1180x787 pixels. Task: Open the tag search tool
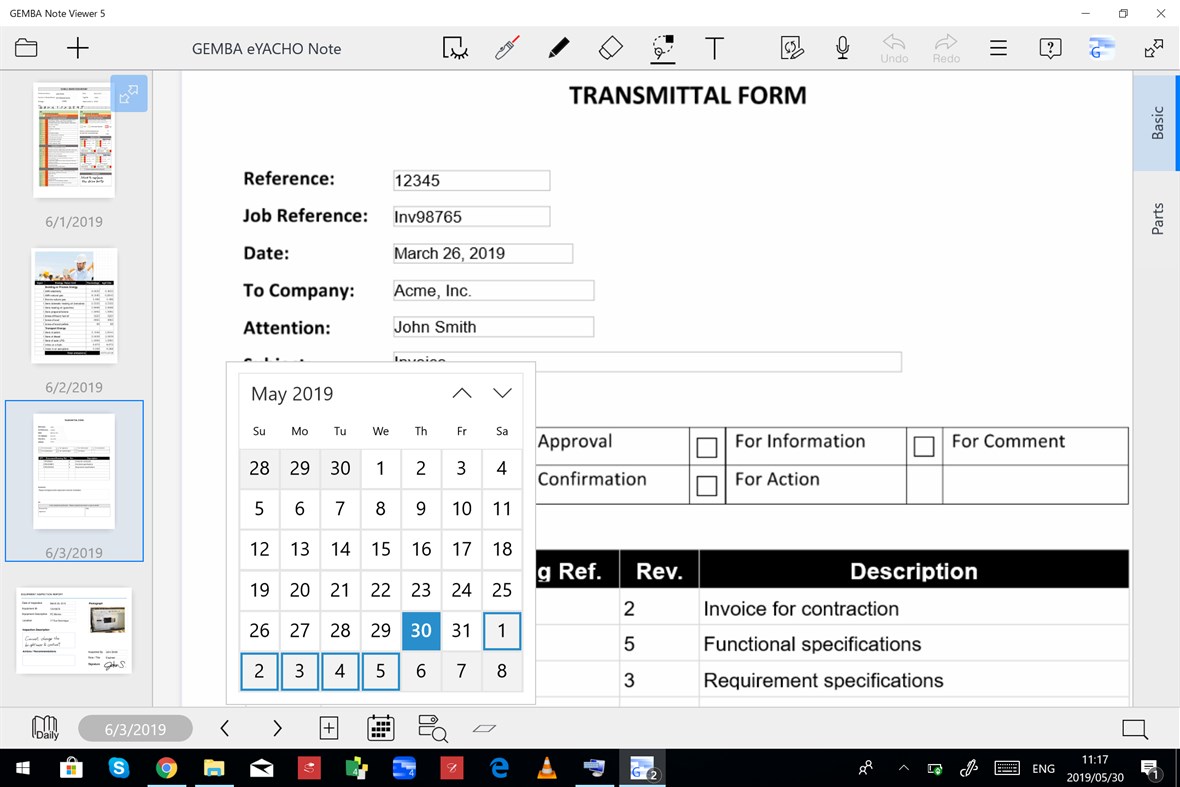(x=432, y=728)
